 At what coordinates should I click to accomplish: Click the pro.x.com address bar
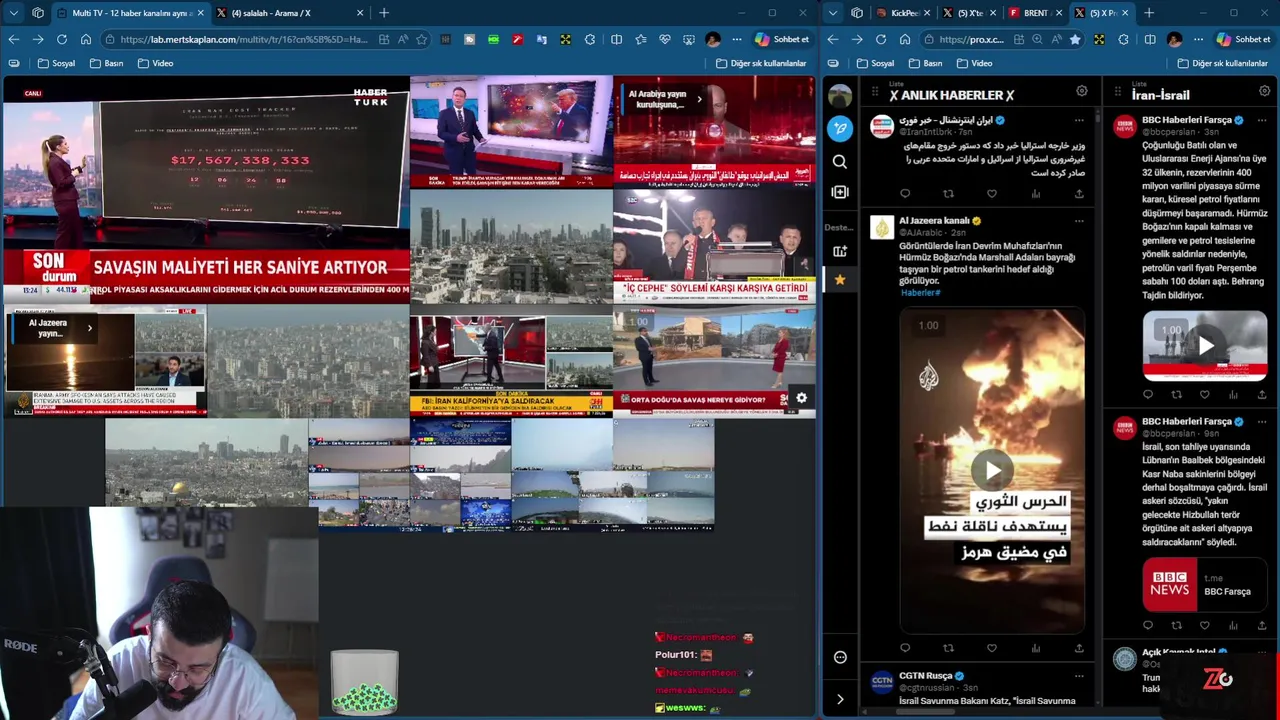[x=971, y=39]
